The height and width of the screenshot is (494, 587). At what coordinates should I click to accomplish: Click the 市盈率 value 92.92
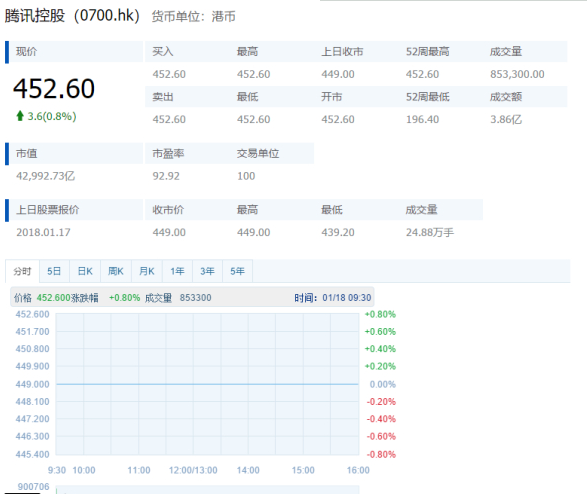tap(166, 176)
